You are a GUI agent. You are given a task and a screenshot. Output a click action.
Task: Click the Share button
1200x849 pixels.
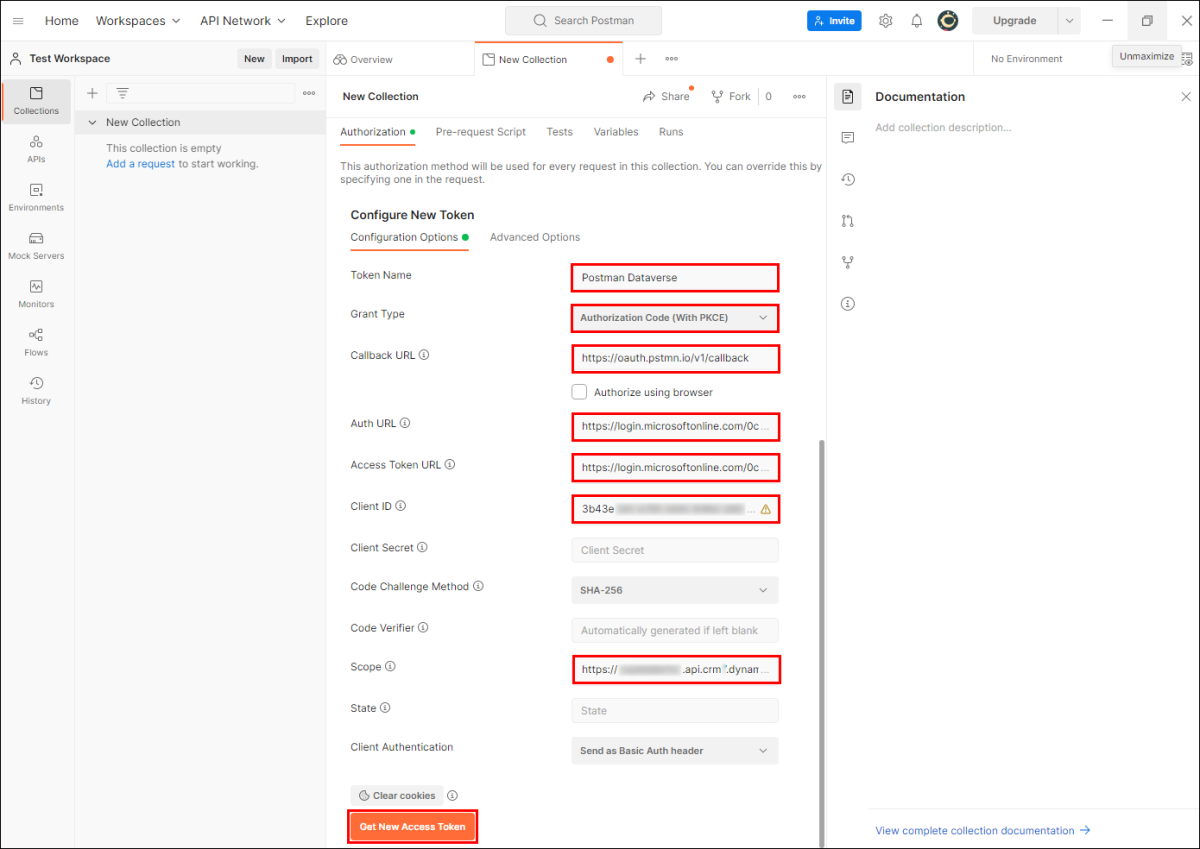pyautogui.click(x=667, y=96)
